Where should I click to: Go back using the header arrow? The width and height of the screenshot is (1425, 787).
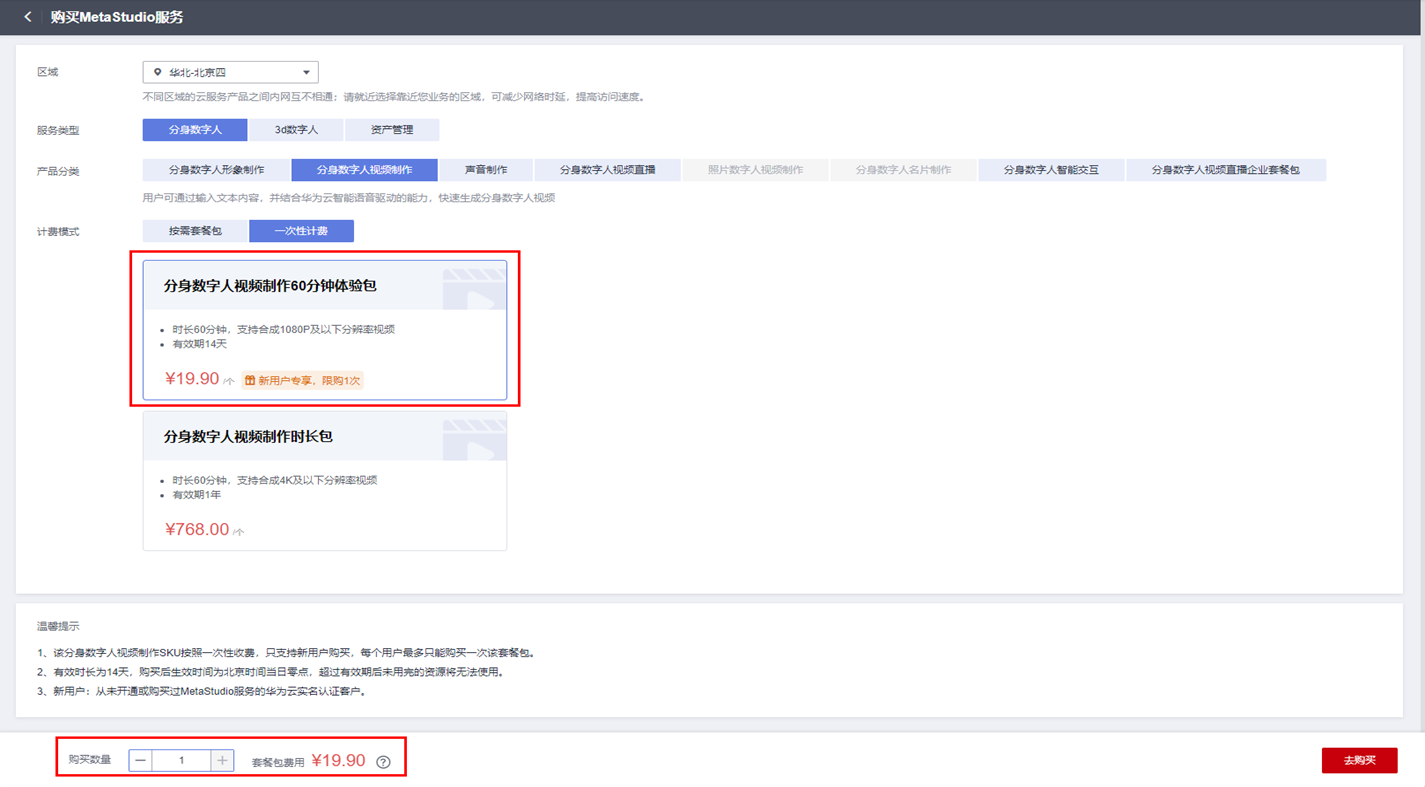(x=28, y=17)
